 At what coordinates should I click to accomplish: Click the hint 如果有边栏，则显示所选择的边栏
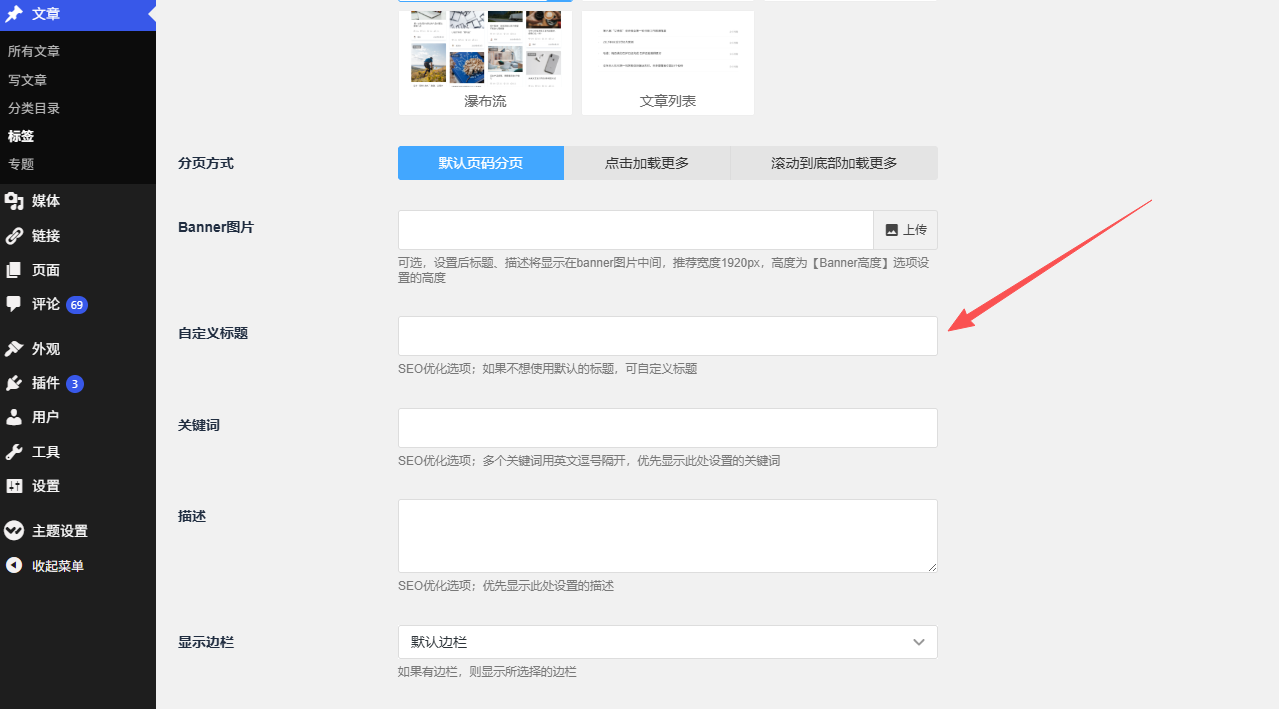coord(487,672)
